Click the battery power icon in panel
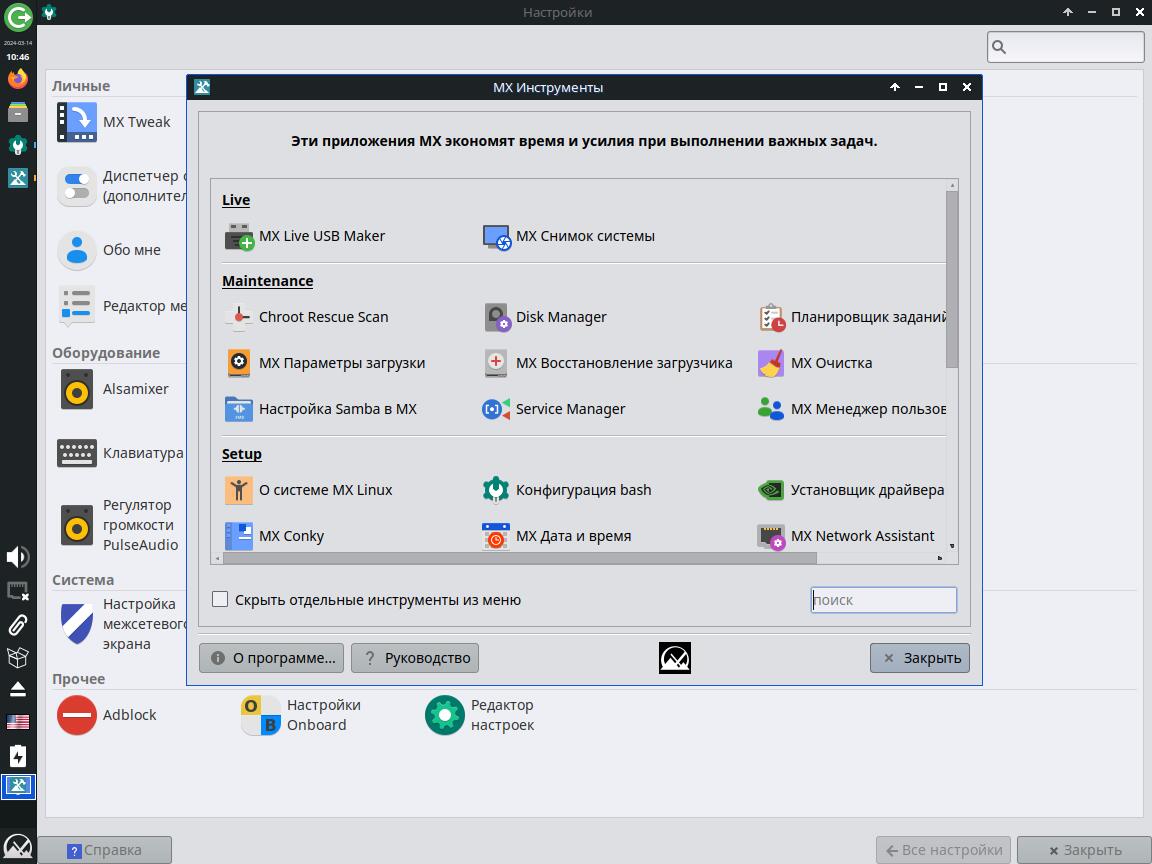This screenshot has width=1152, height=864. [x=18, y=756]
